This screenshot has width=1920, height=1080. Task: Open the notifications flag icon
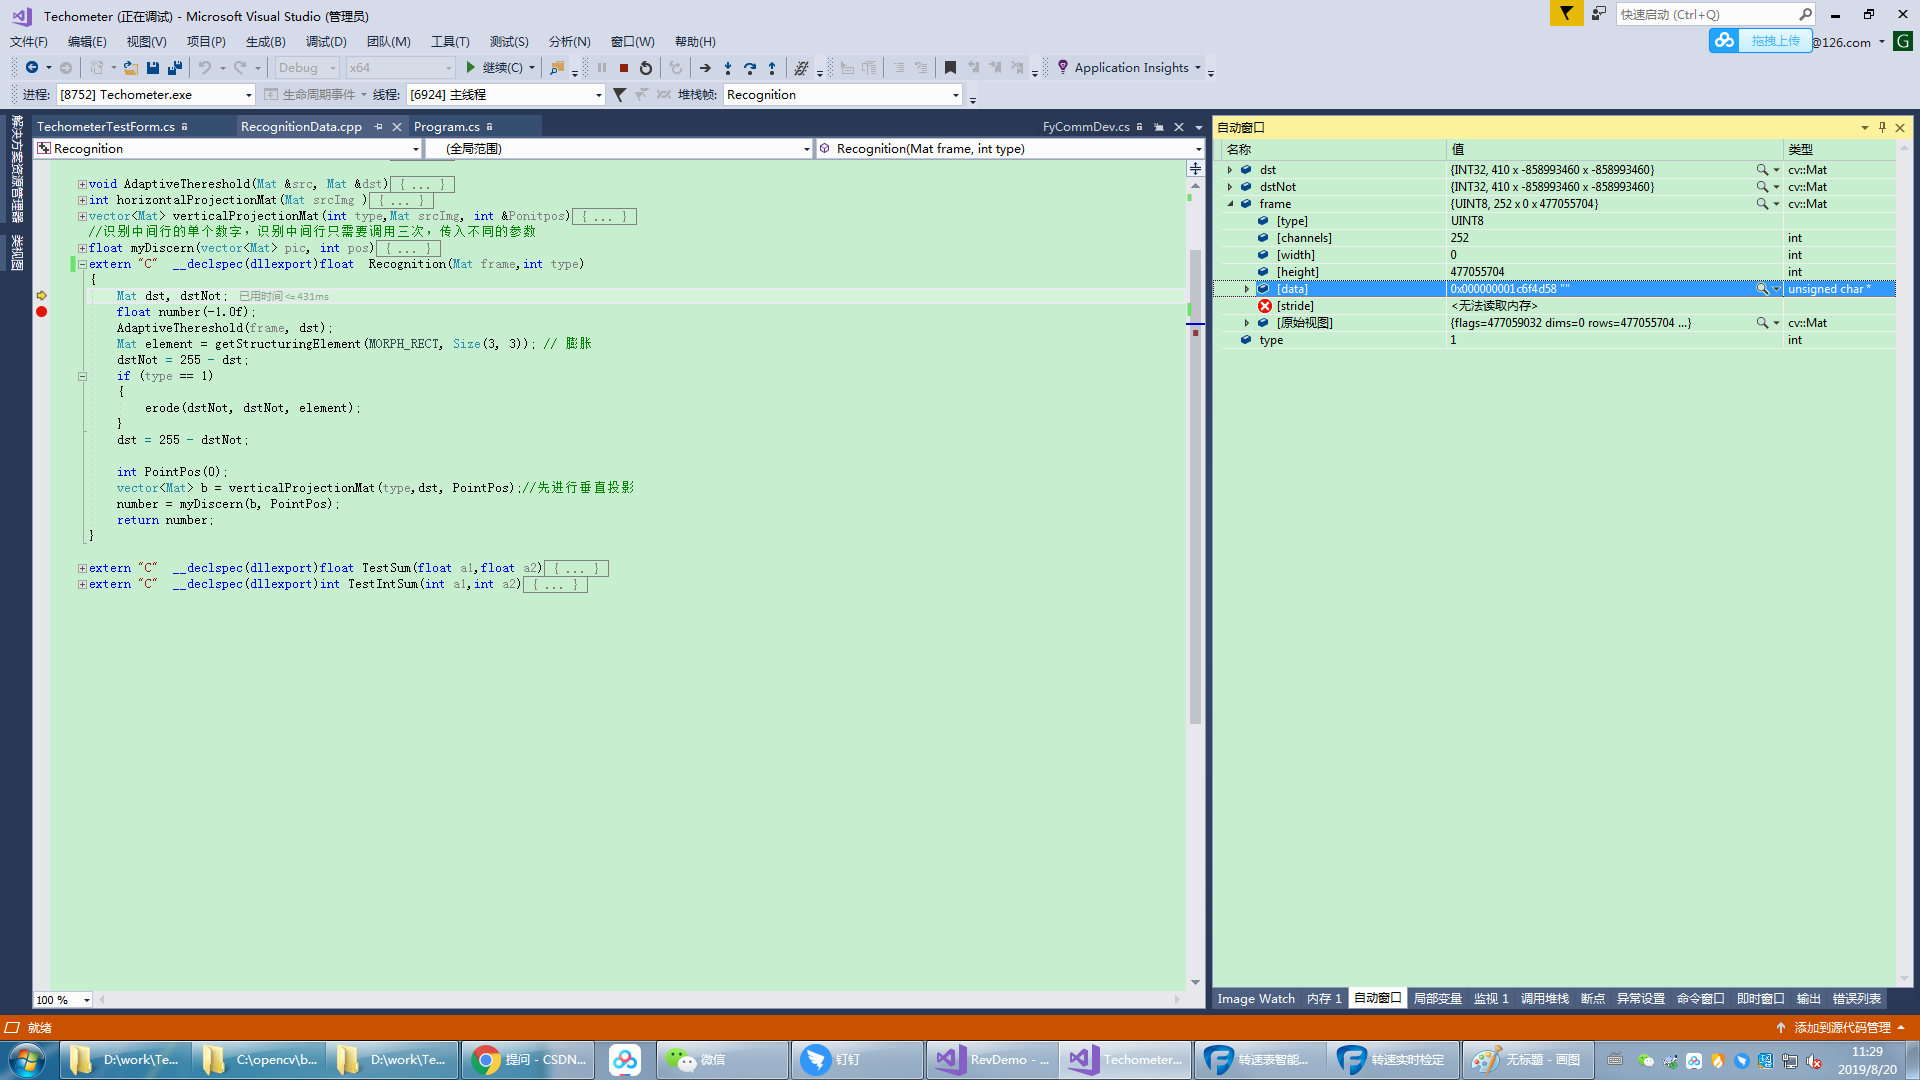pyautogui.click(x=1566, y=13)
